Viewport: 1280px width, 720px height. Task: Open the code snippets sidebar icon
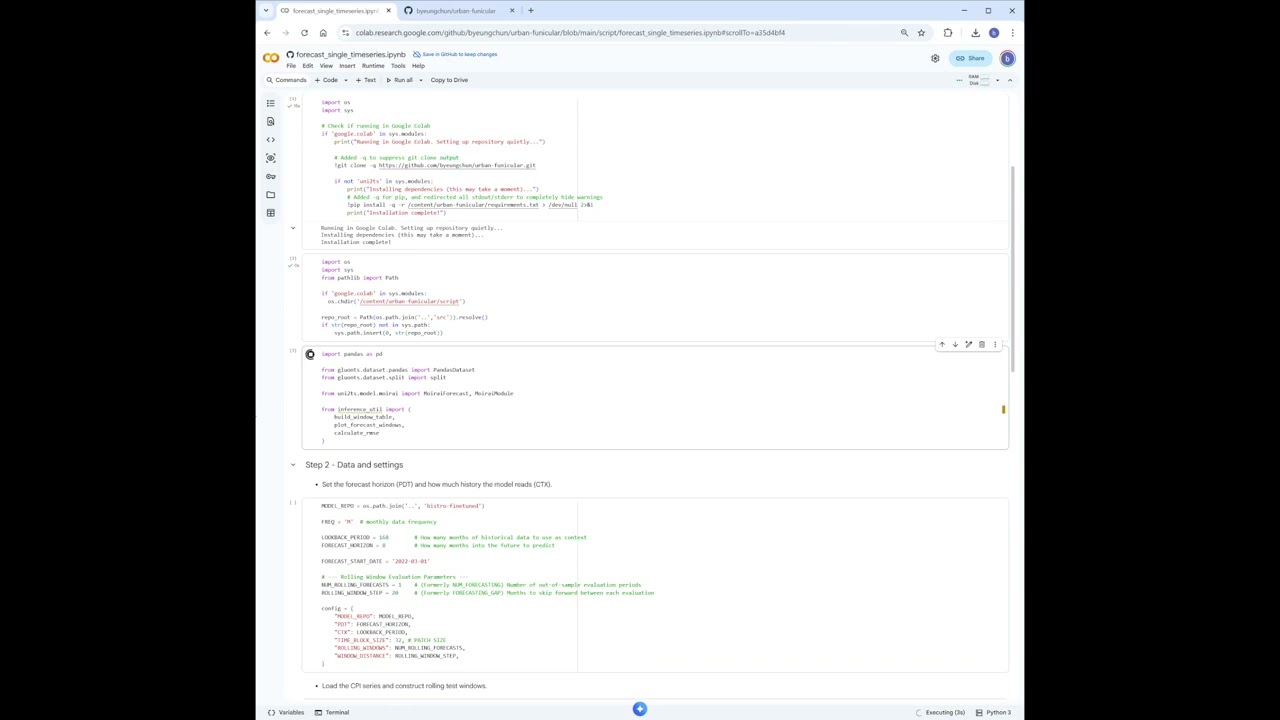tap(270, 140)
